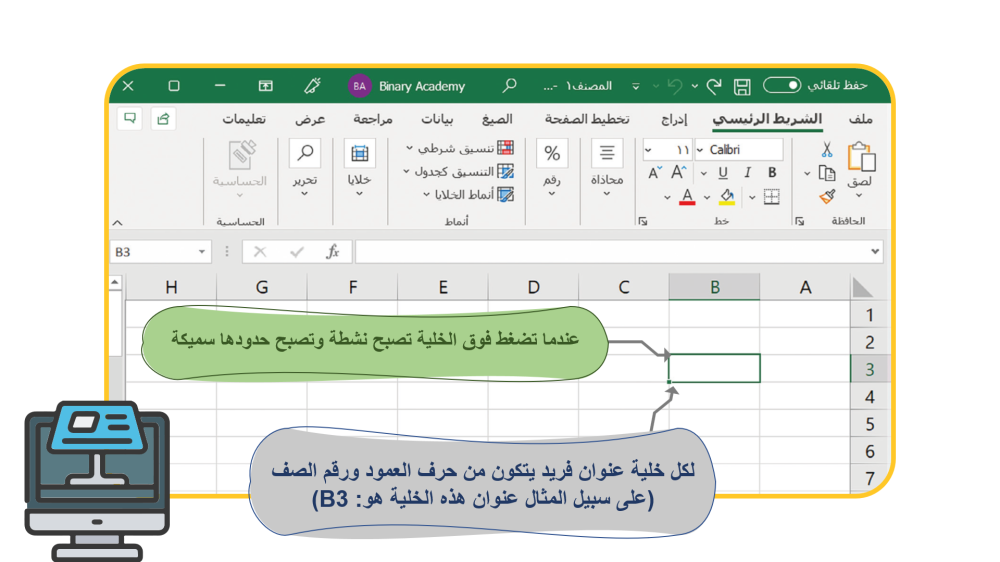Select column D header
The width and height of the screenshot is (1000, 562).
coord(533,288)
